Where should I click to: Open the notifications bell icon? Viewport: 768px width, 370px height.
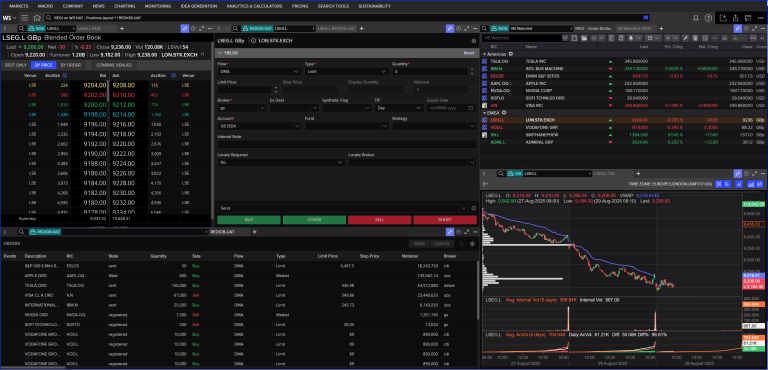click(696, 18)
